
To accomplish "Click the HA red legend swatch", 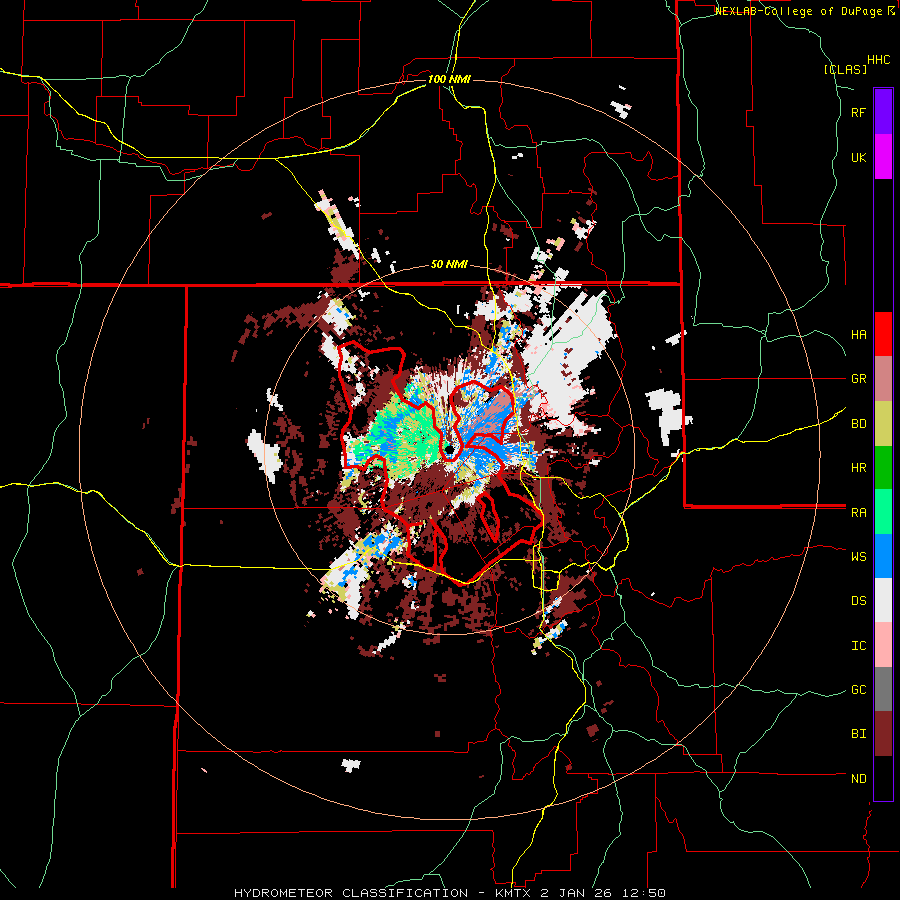I will coord(883,334).
